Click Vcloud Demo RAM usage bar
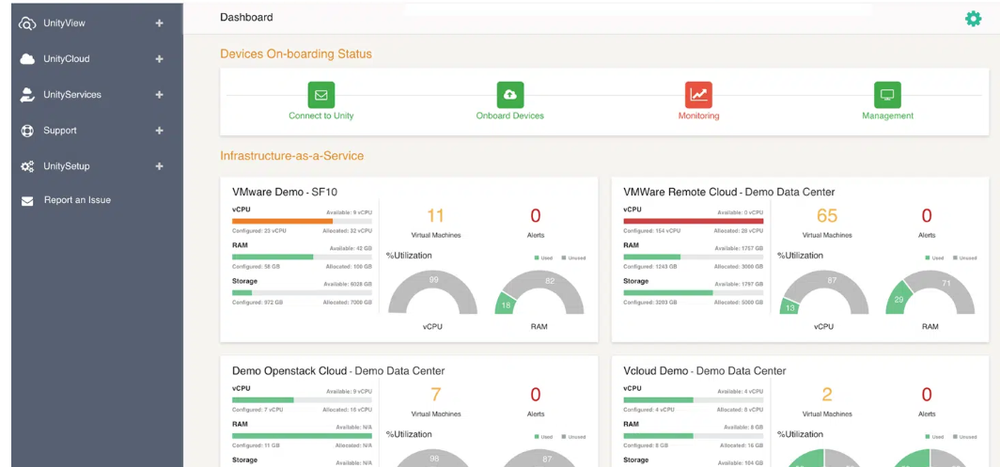 click(x=693, y=436)
